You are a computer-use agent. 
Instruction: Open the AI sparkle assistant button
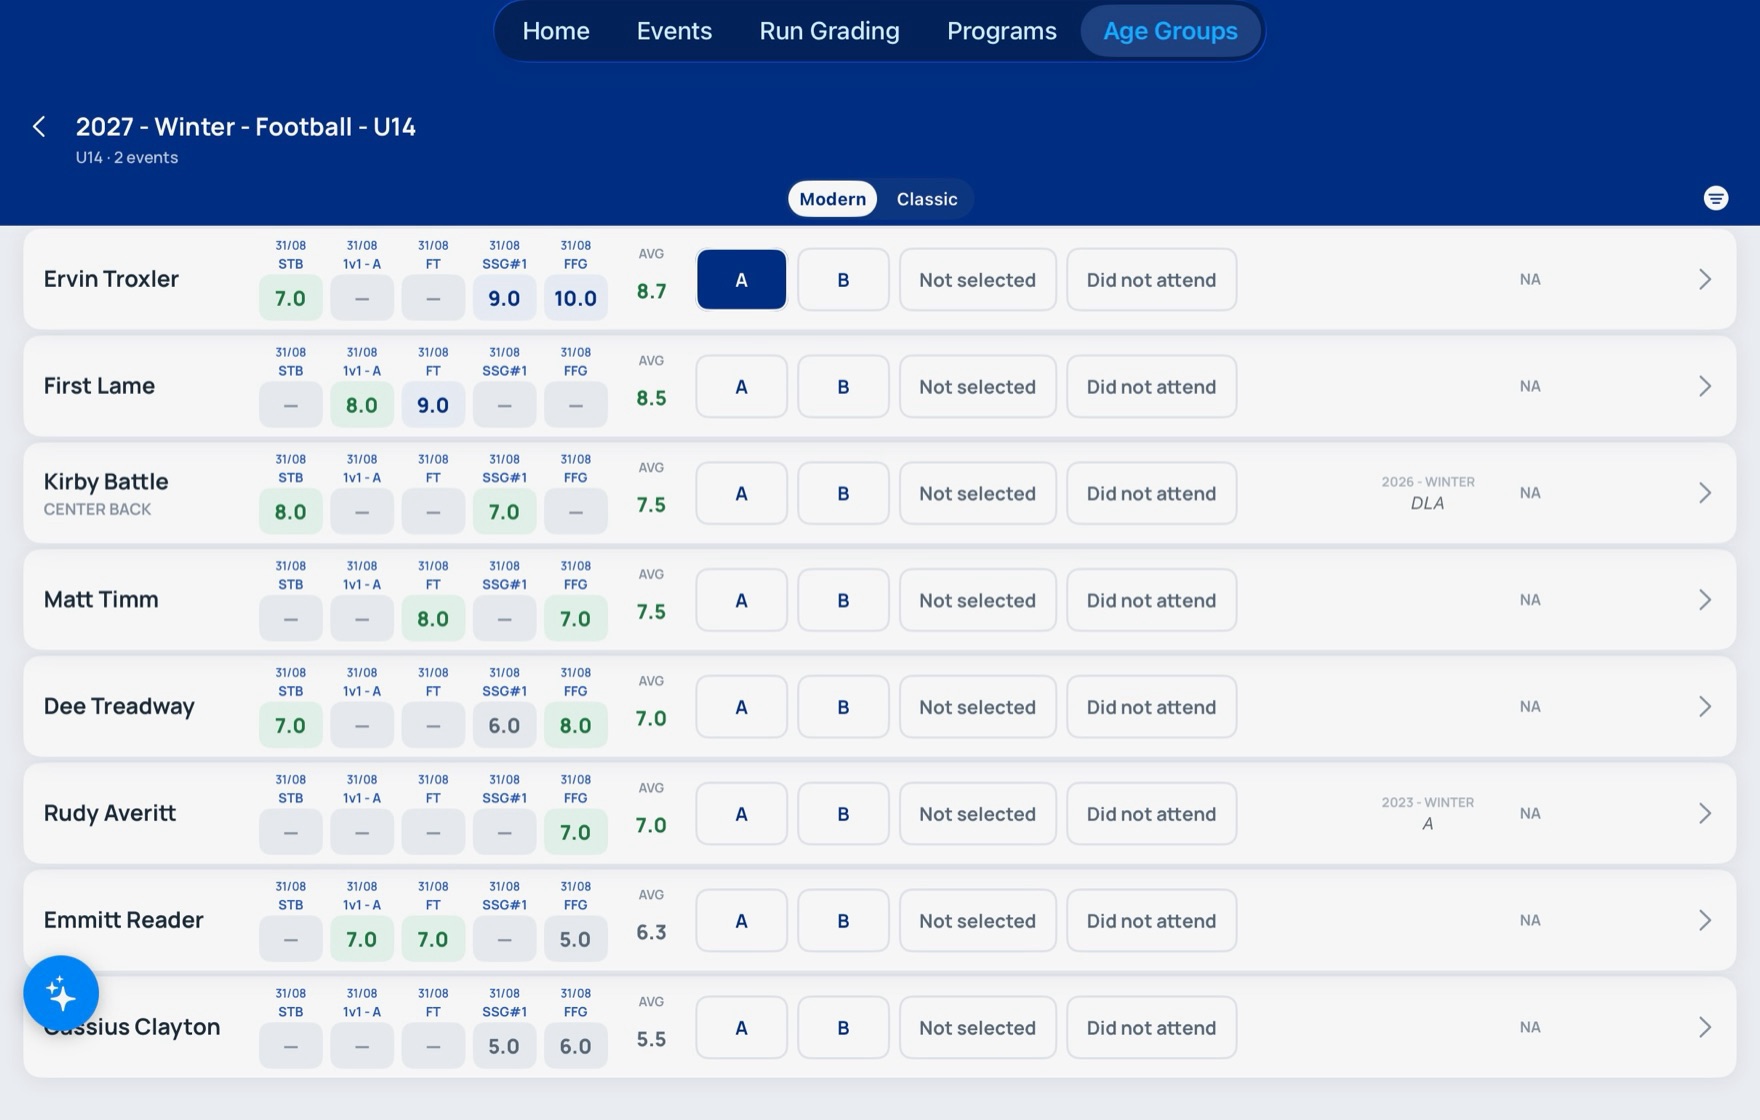coord(61,993)
